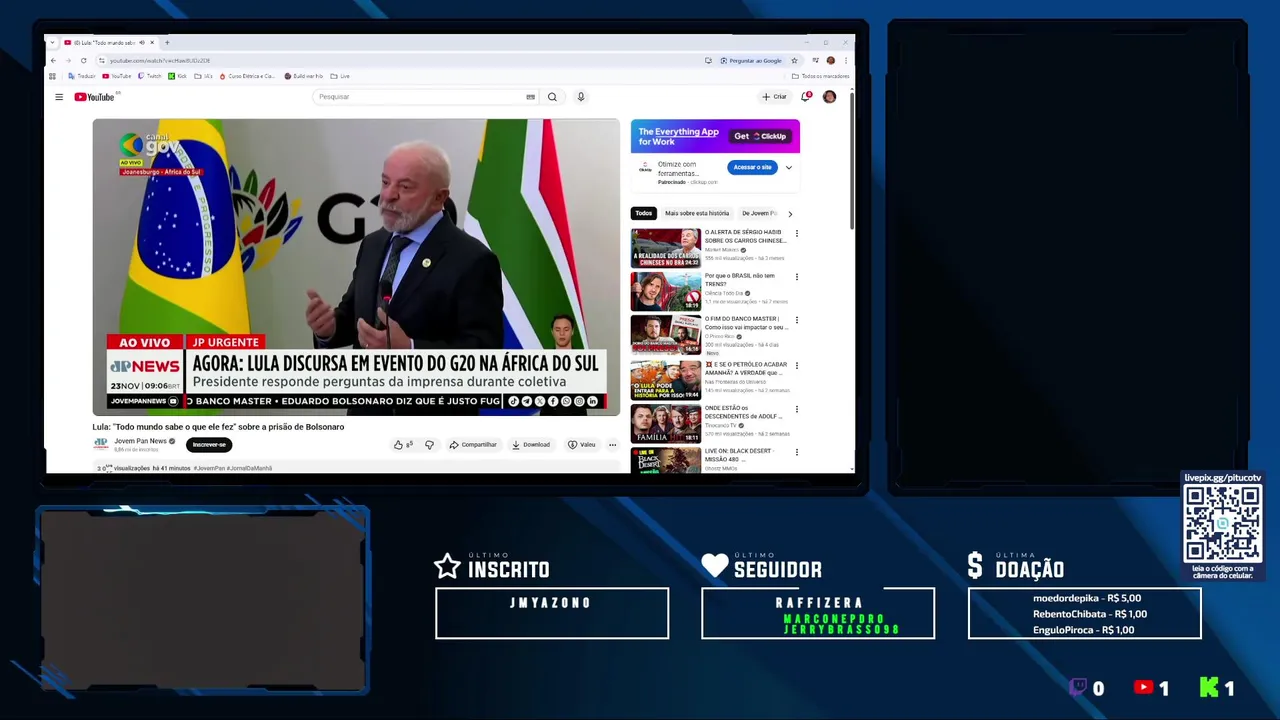Reload the browser page
Screen dimensions: 1280x720
click(83, 61)
